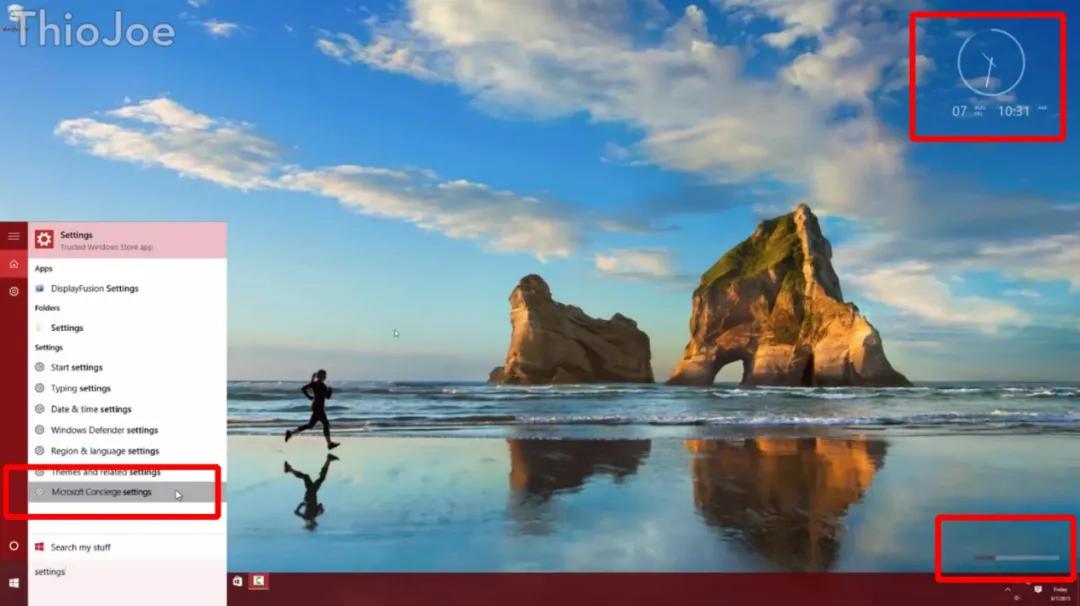Open Windows Defender settings
This screenshot has width=1080, height=606.
coord(97,430)
